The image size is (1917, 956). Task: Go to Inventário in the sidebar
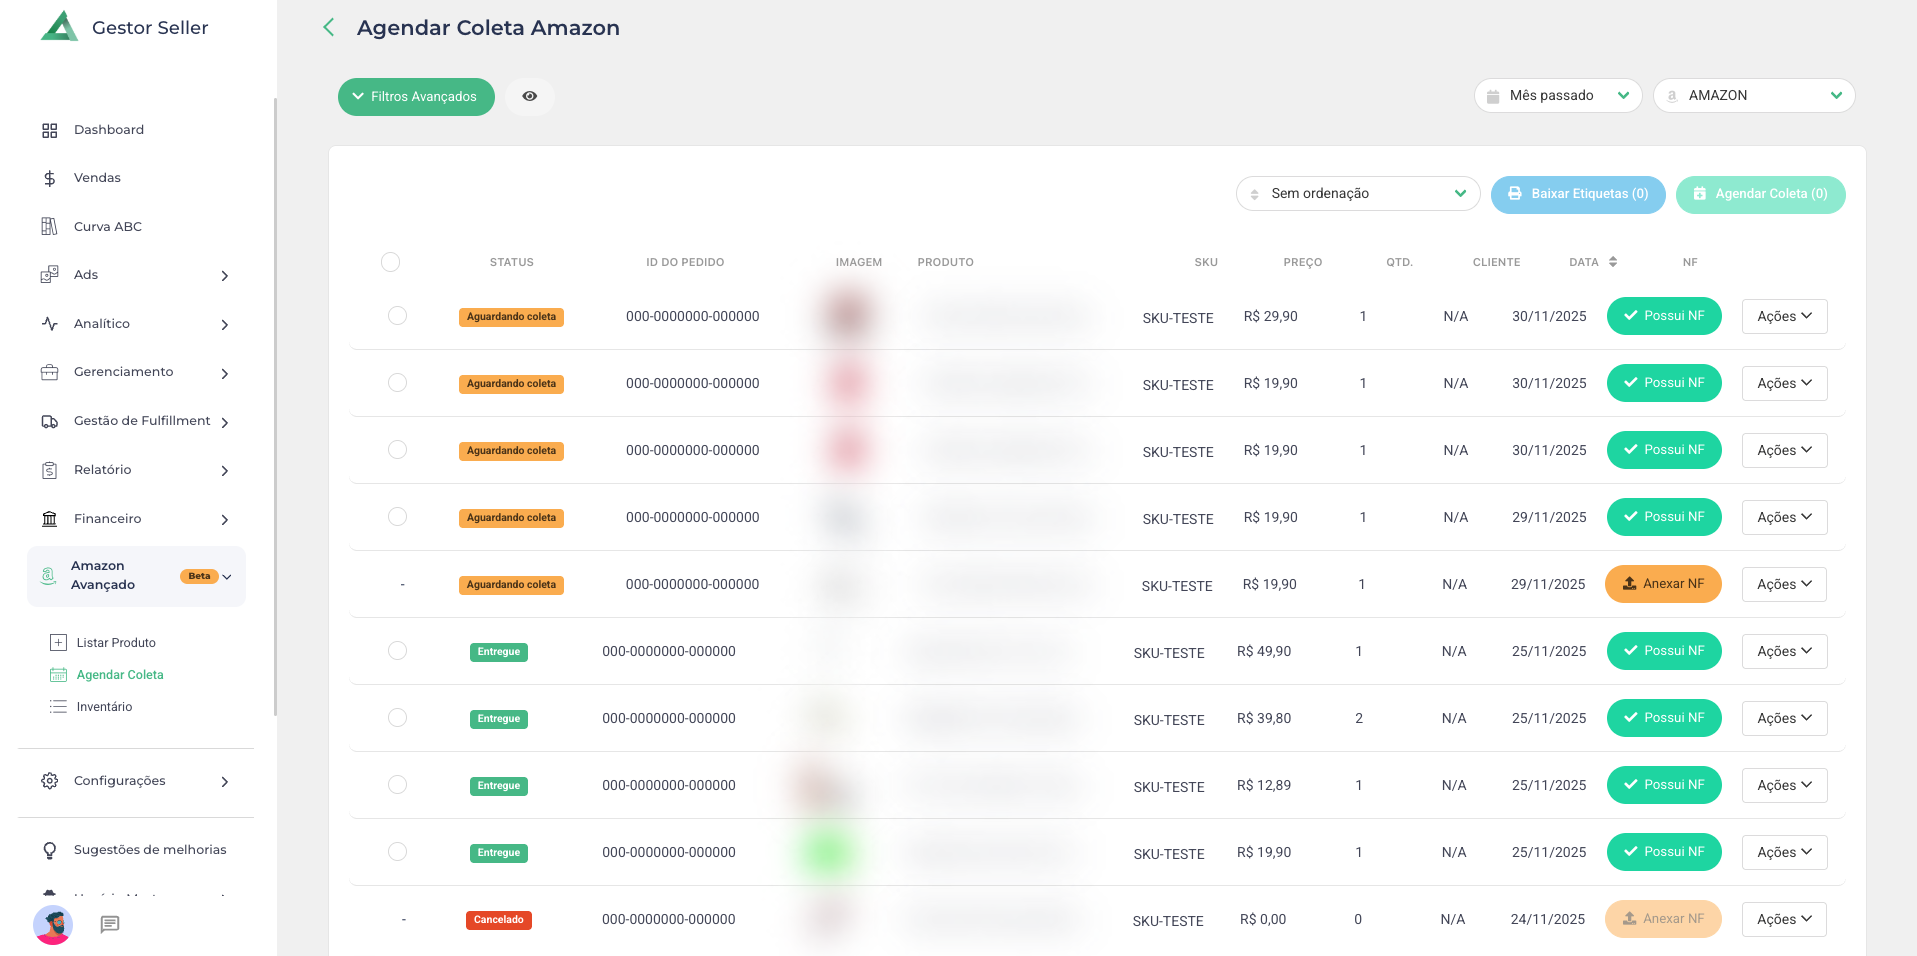(104, 707)
